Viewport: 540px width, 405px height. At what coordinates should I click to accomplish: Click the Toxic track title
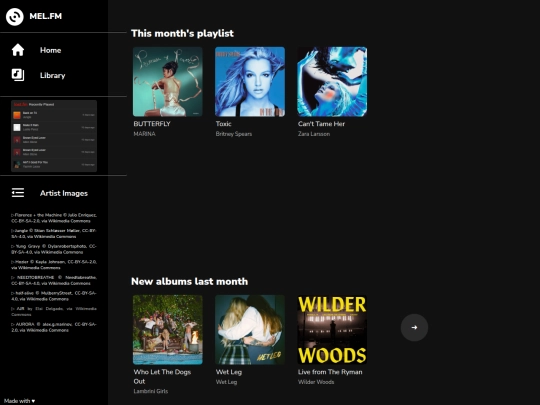224,124
